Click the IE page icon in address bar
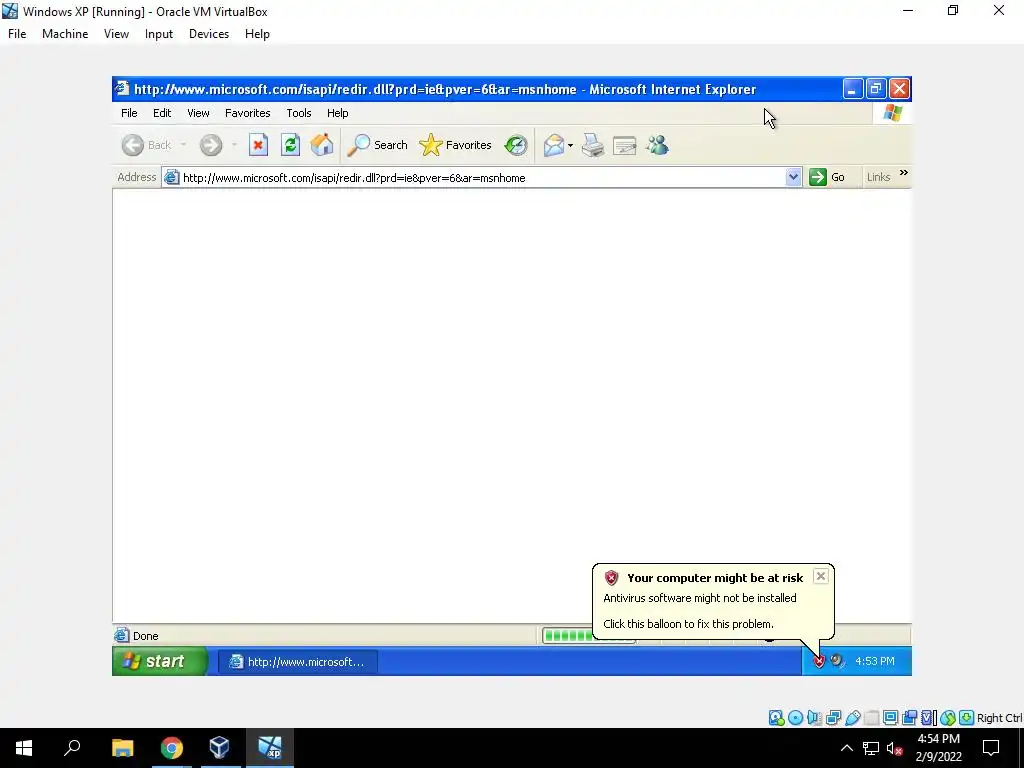Viewport: 1024px width, 768px height. [x=171, y=177]
